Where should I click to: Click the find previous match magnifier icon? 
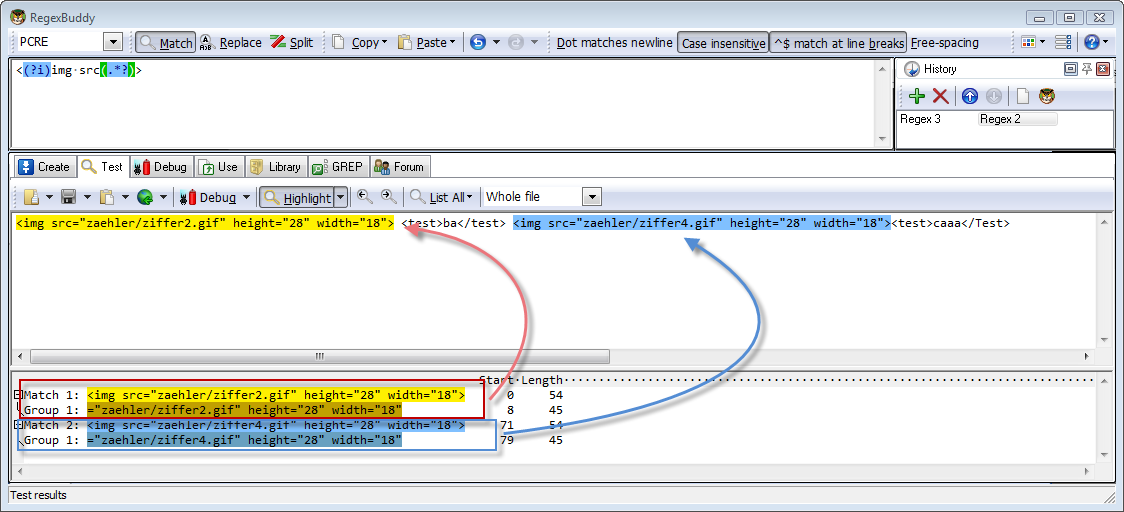(365, 197)
